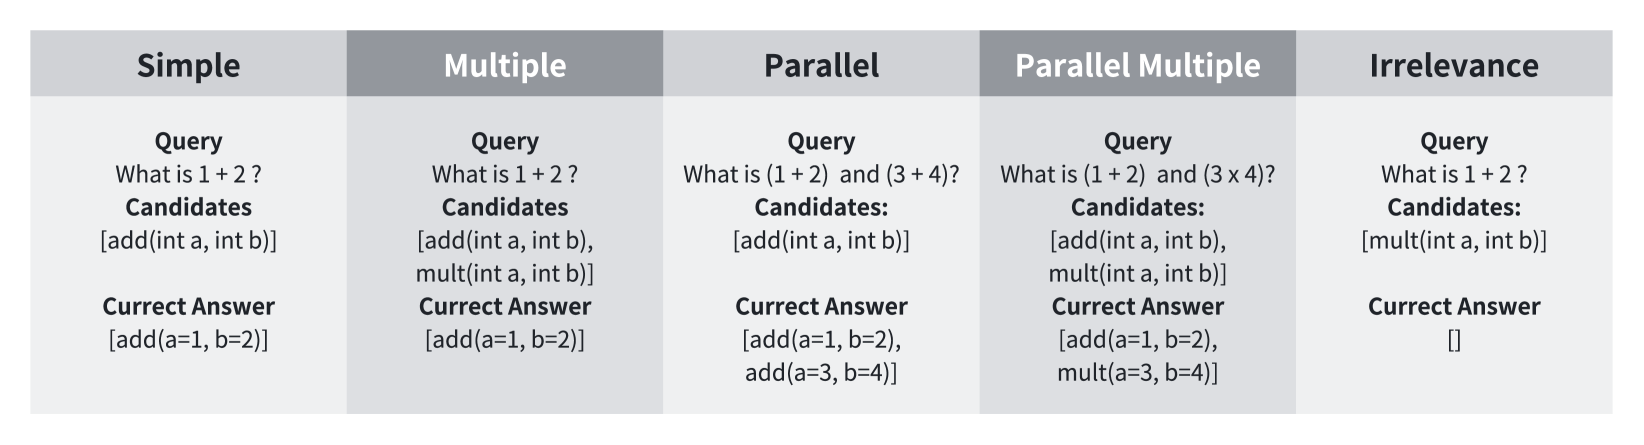Click the query text 'What is (1 + 2) and (3 + 4)?'
The height and width of the screenshot is (445, 1644).
coord(821,174)
